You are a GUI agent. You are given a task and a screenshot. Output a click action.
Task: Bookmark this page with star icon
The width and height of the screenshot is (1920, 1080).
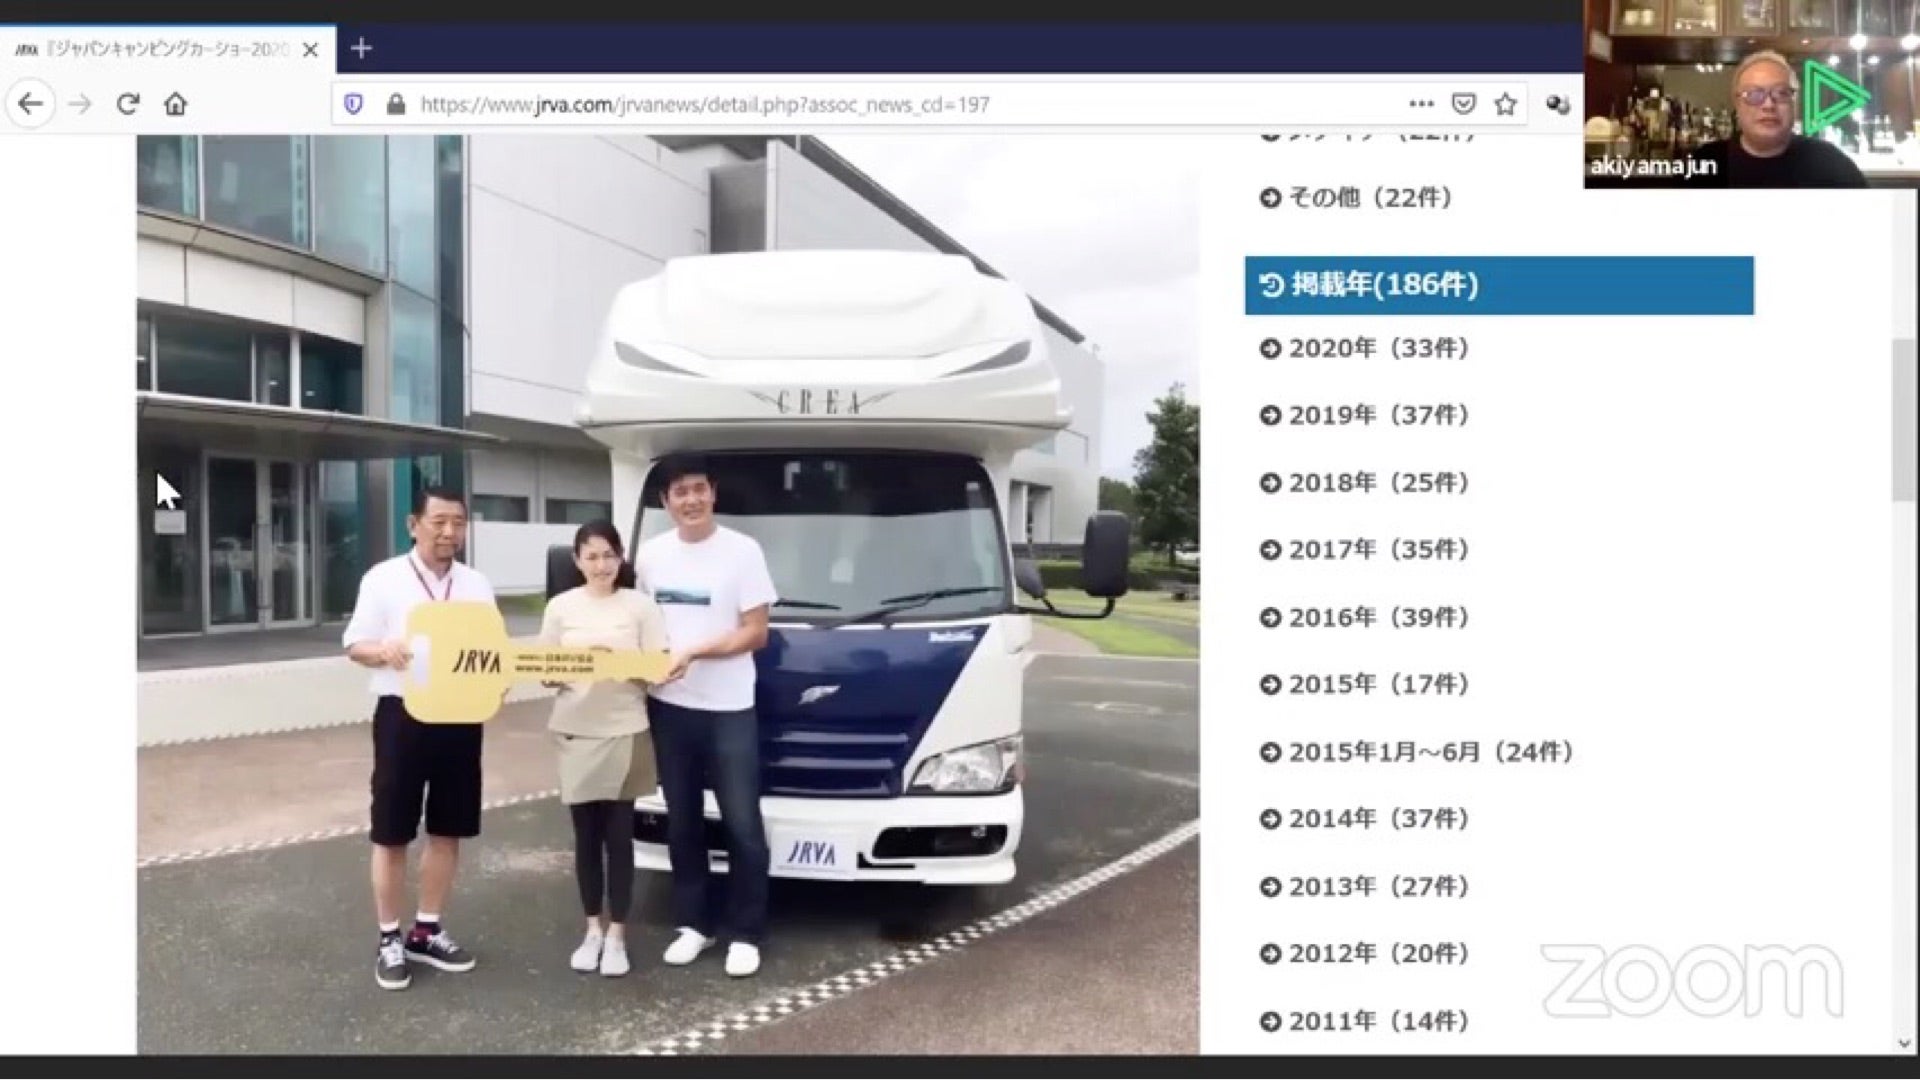click(1506, 103)
